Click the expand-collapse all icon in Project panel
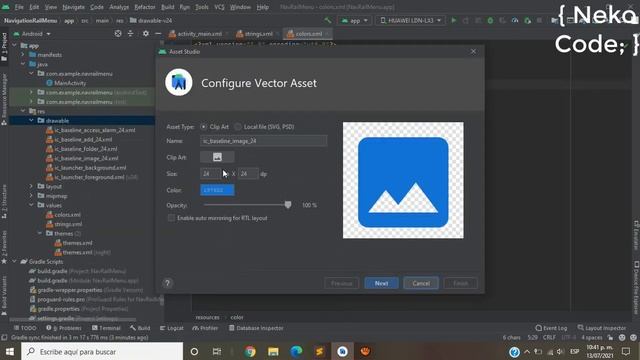 point(131,33)
